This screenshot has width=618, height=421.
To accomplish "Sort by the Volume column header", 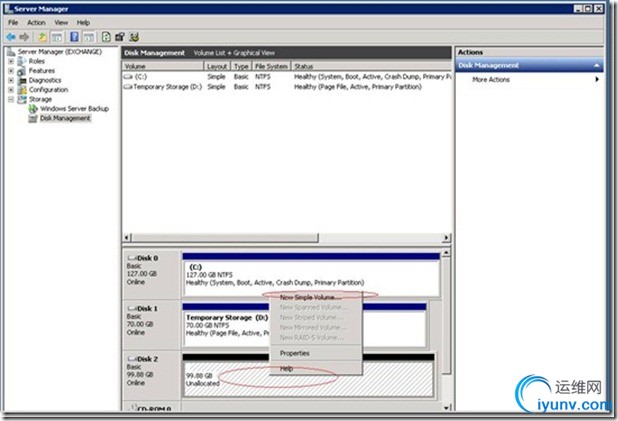I will point(163,66).
